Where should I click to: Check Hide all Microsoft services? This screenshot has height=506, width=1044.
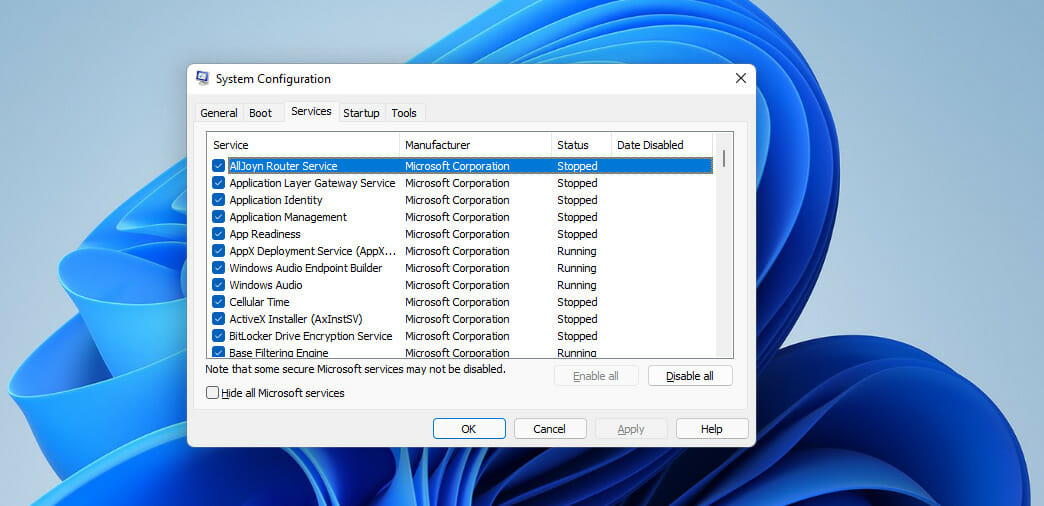(212, 393)
